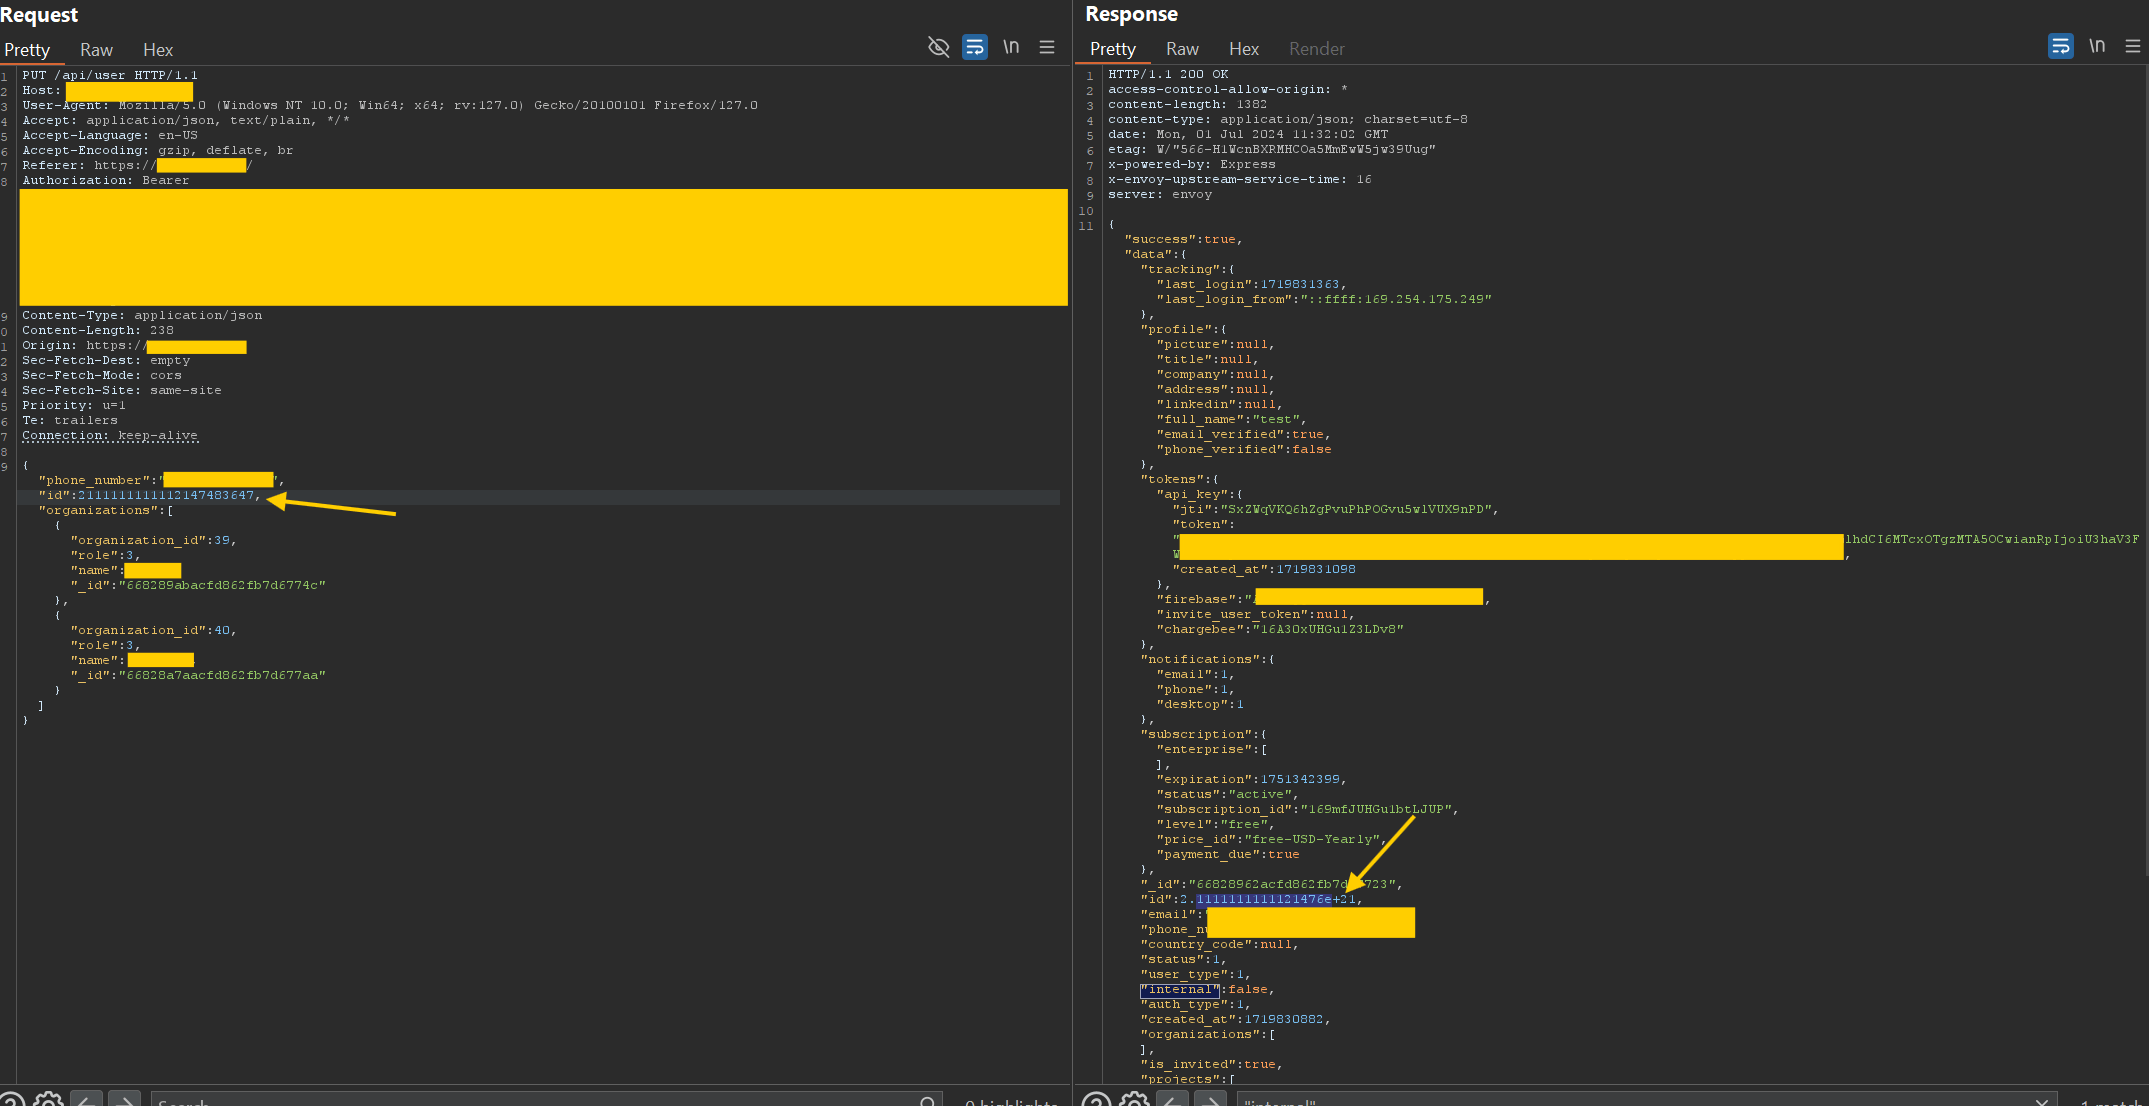Viewport: 2149px width, 1106px height.
Task: Switch Request view to Raw tab
Action: 96,50
